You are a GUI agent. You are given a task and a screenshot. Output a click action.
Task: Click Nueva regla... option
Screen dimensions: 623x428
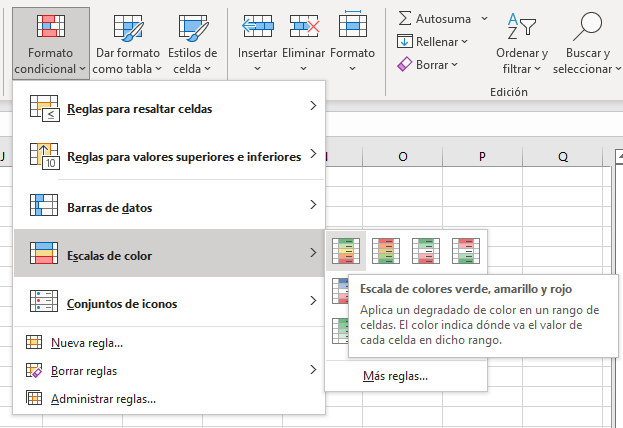coord(87,344)
